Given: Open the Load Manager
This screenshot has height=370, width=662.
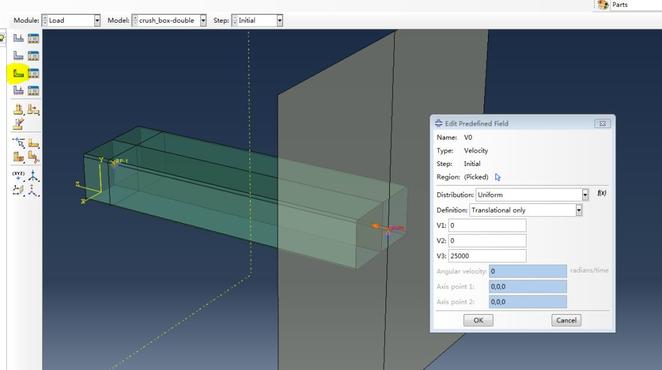Looking at the screenshot, I should 33,38.
